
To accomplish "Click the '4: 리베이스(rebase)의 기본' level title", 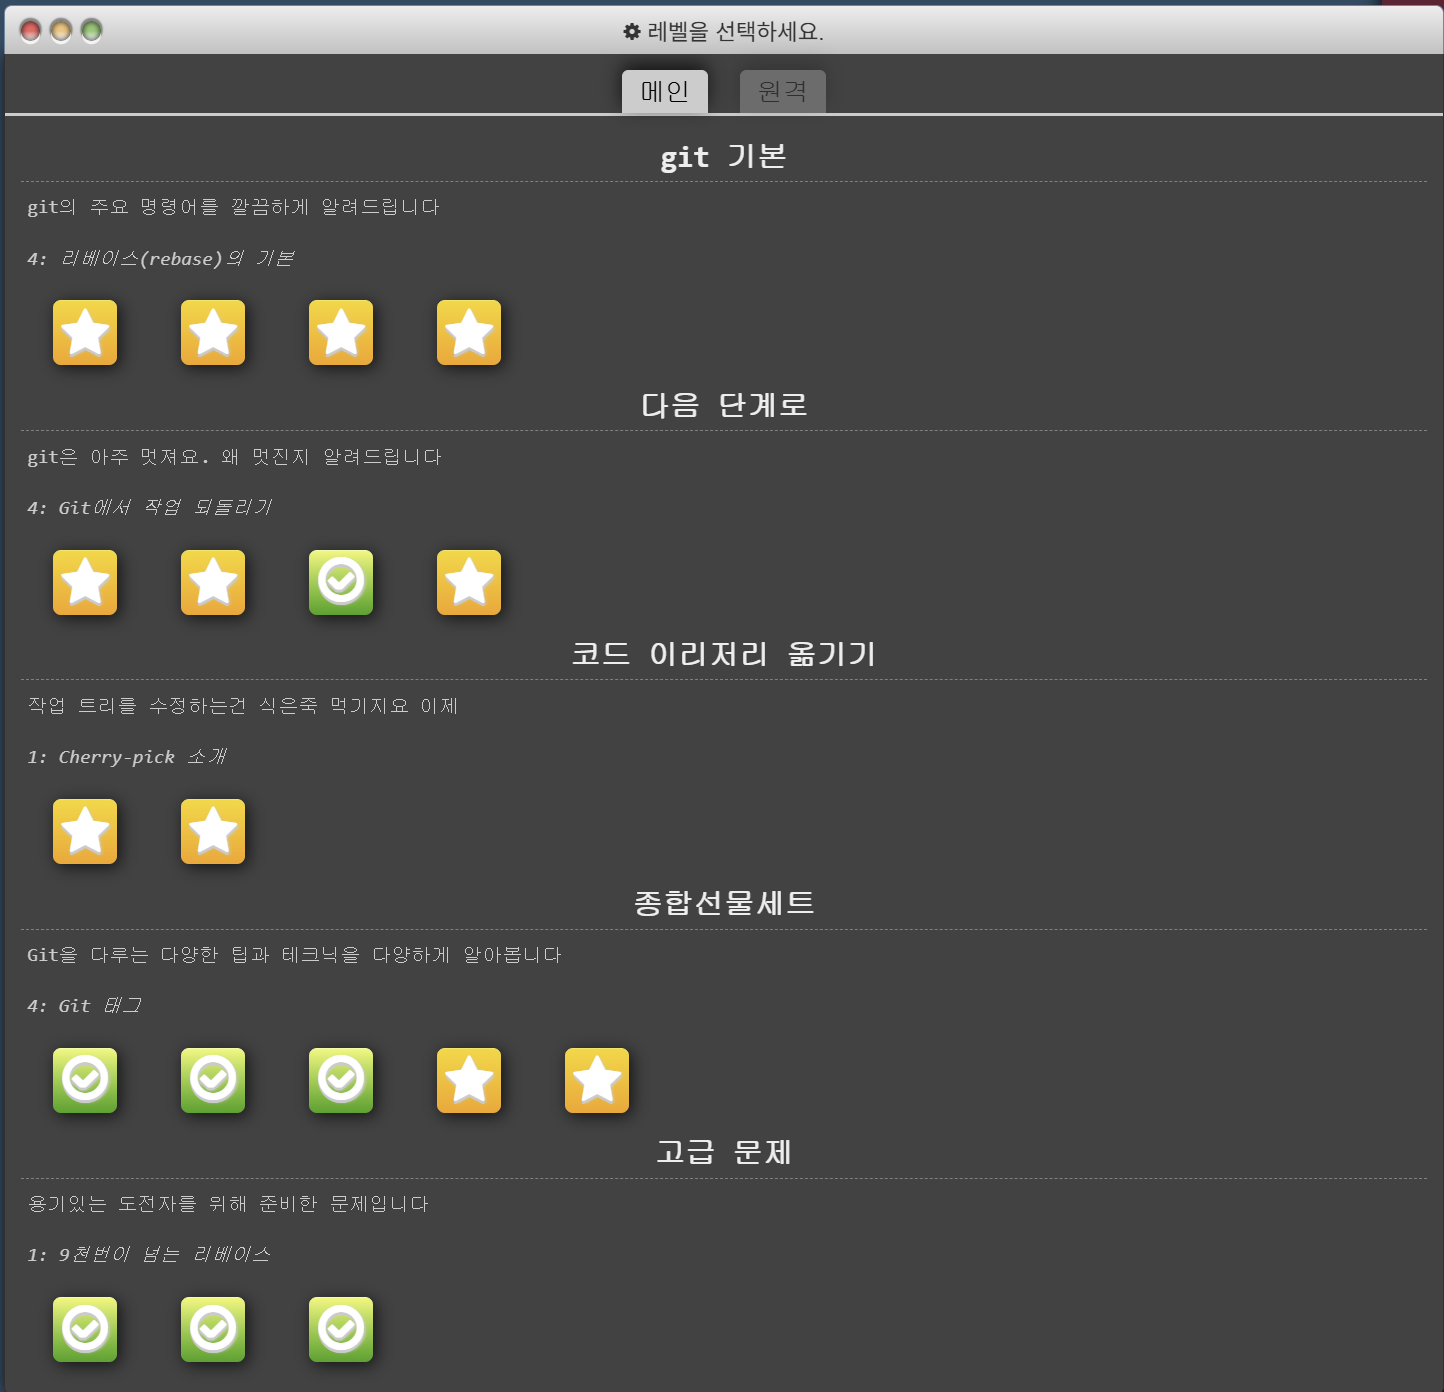I will coord(161,259).
